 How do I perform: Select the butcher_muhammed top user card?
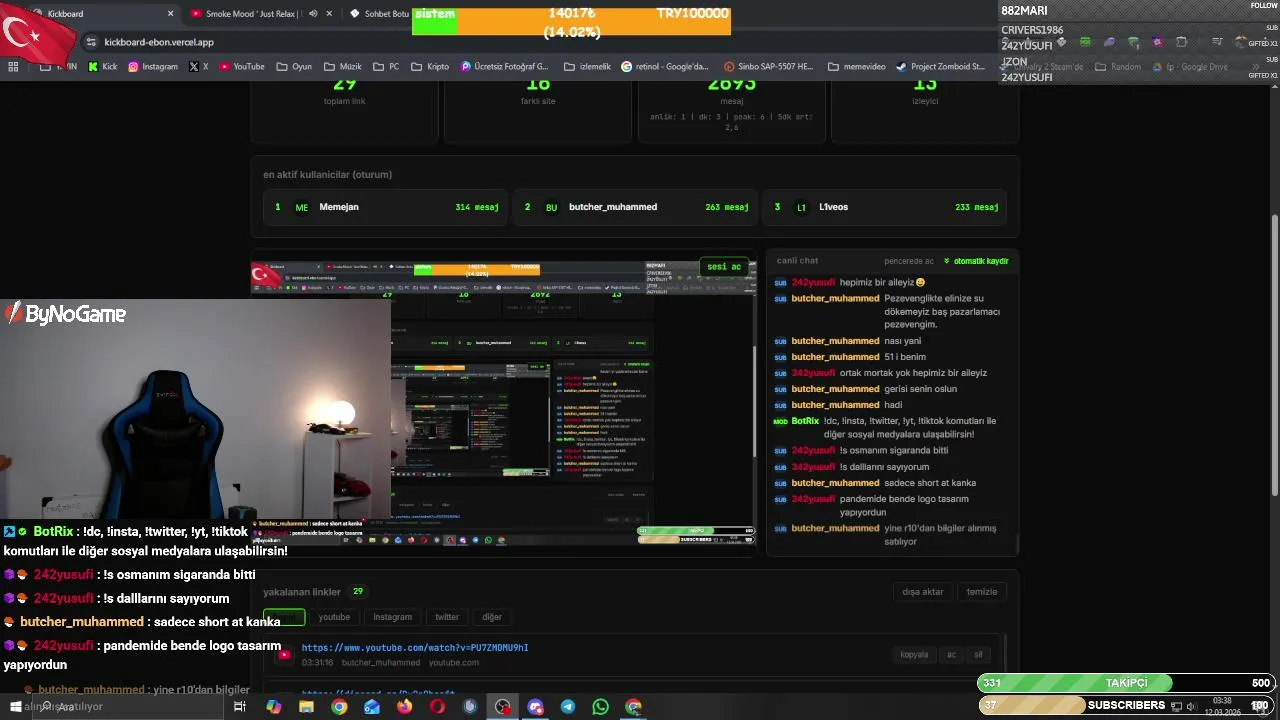pyautogui.click(x=634, y=207)
